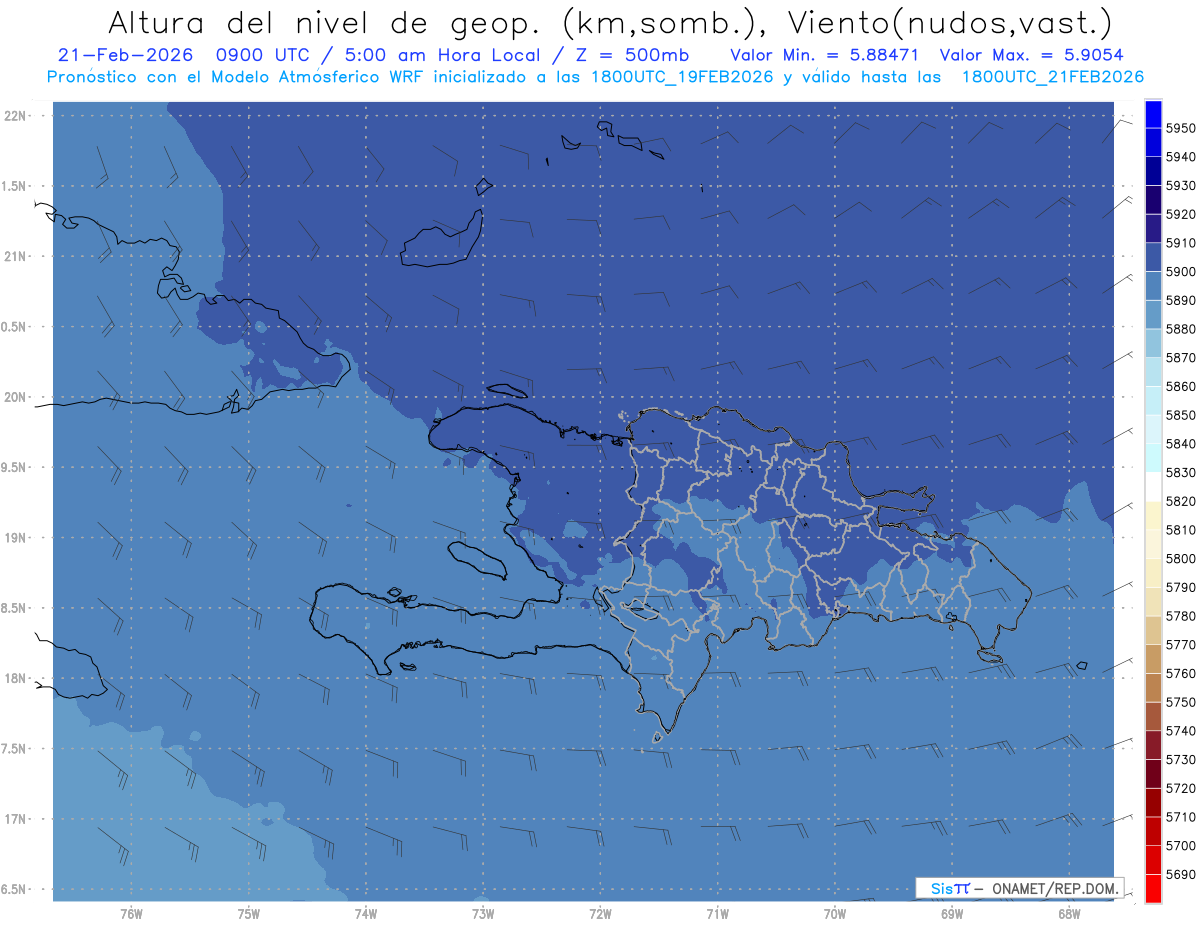Image resolution: width=1200 pixels, height=927 pixels.
Task: Click the longitude label '70W'
Action: pyautogui.click(x=835, y=914)
